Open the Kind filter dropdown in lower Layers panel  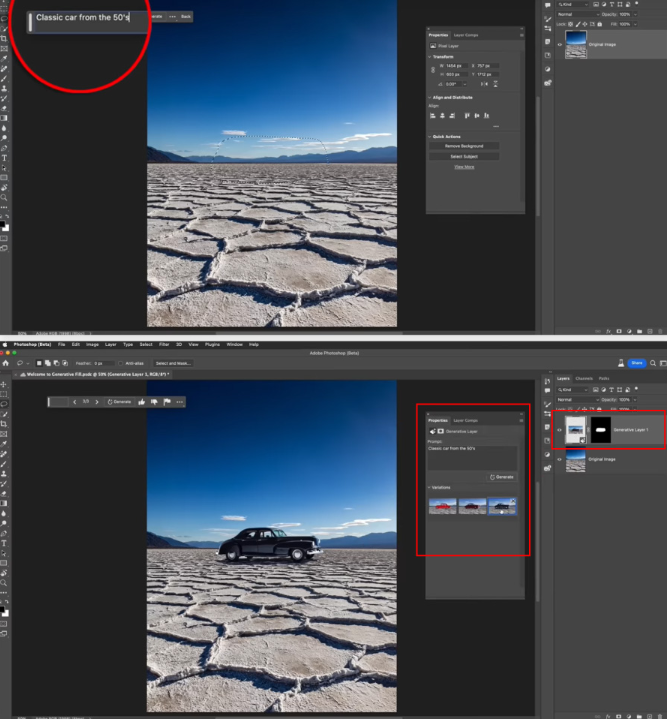pos(573,390)
